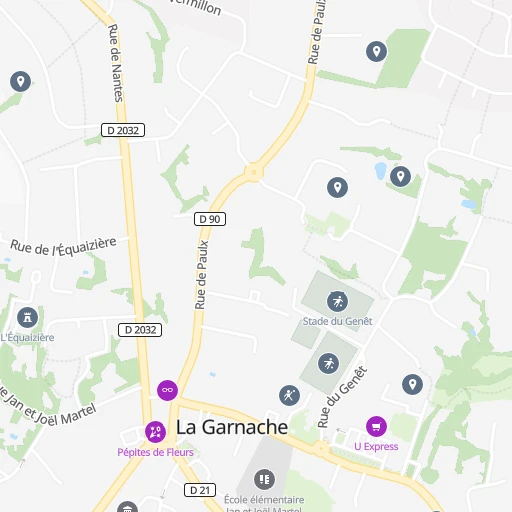Select the U Express shopping cart icon
The image size is (512, 512).
(376, 426)
